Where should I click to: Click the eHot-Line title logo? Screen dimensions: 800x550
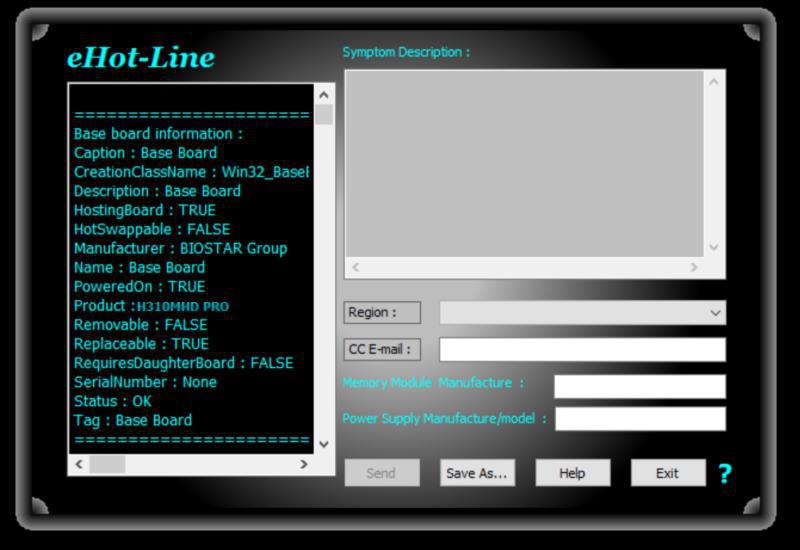coord(141,57)
